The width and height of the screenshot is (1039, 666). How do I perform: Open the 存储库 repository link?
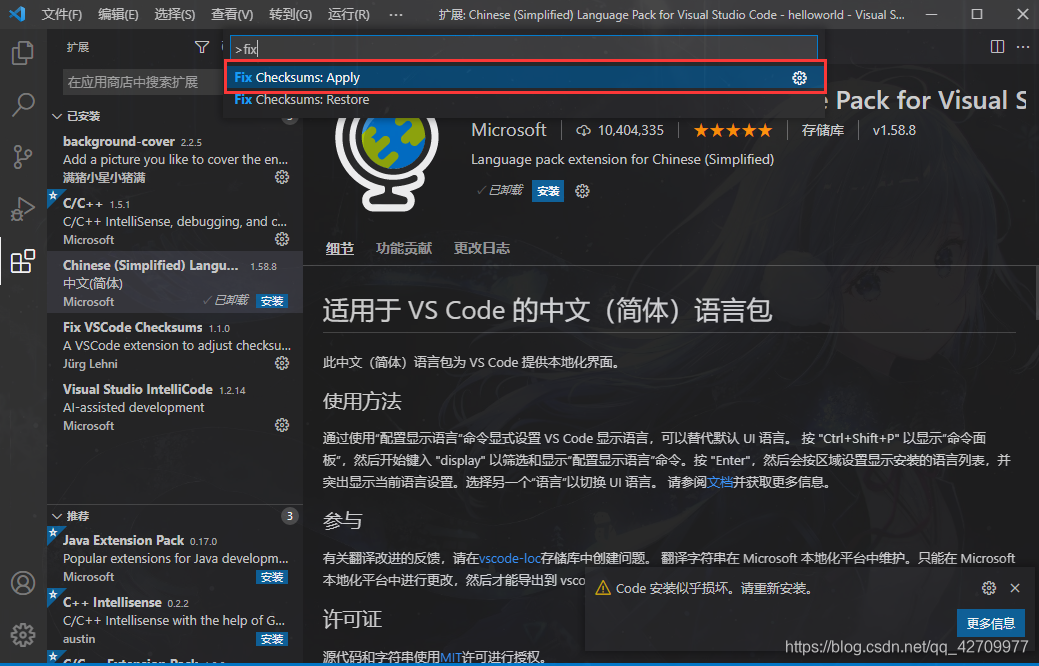coord(822,131)
